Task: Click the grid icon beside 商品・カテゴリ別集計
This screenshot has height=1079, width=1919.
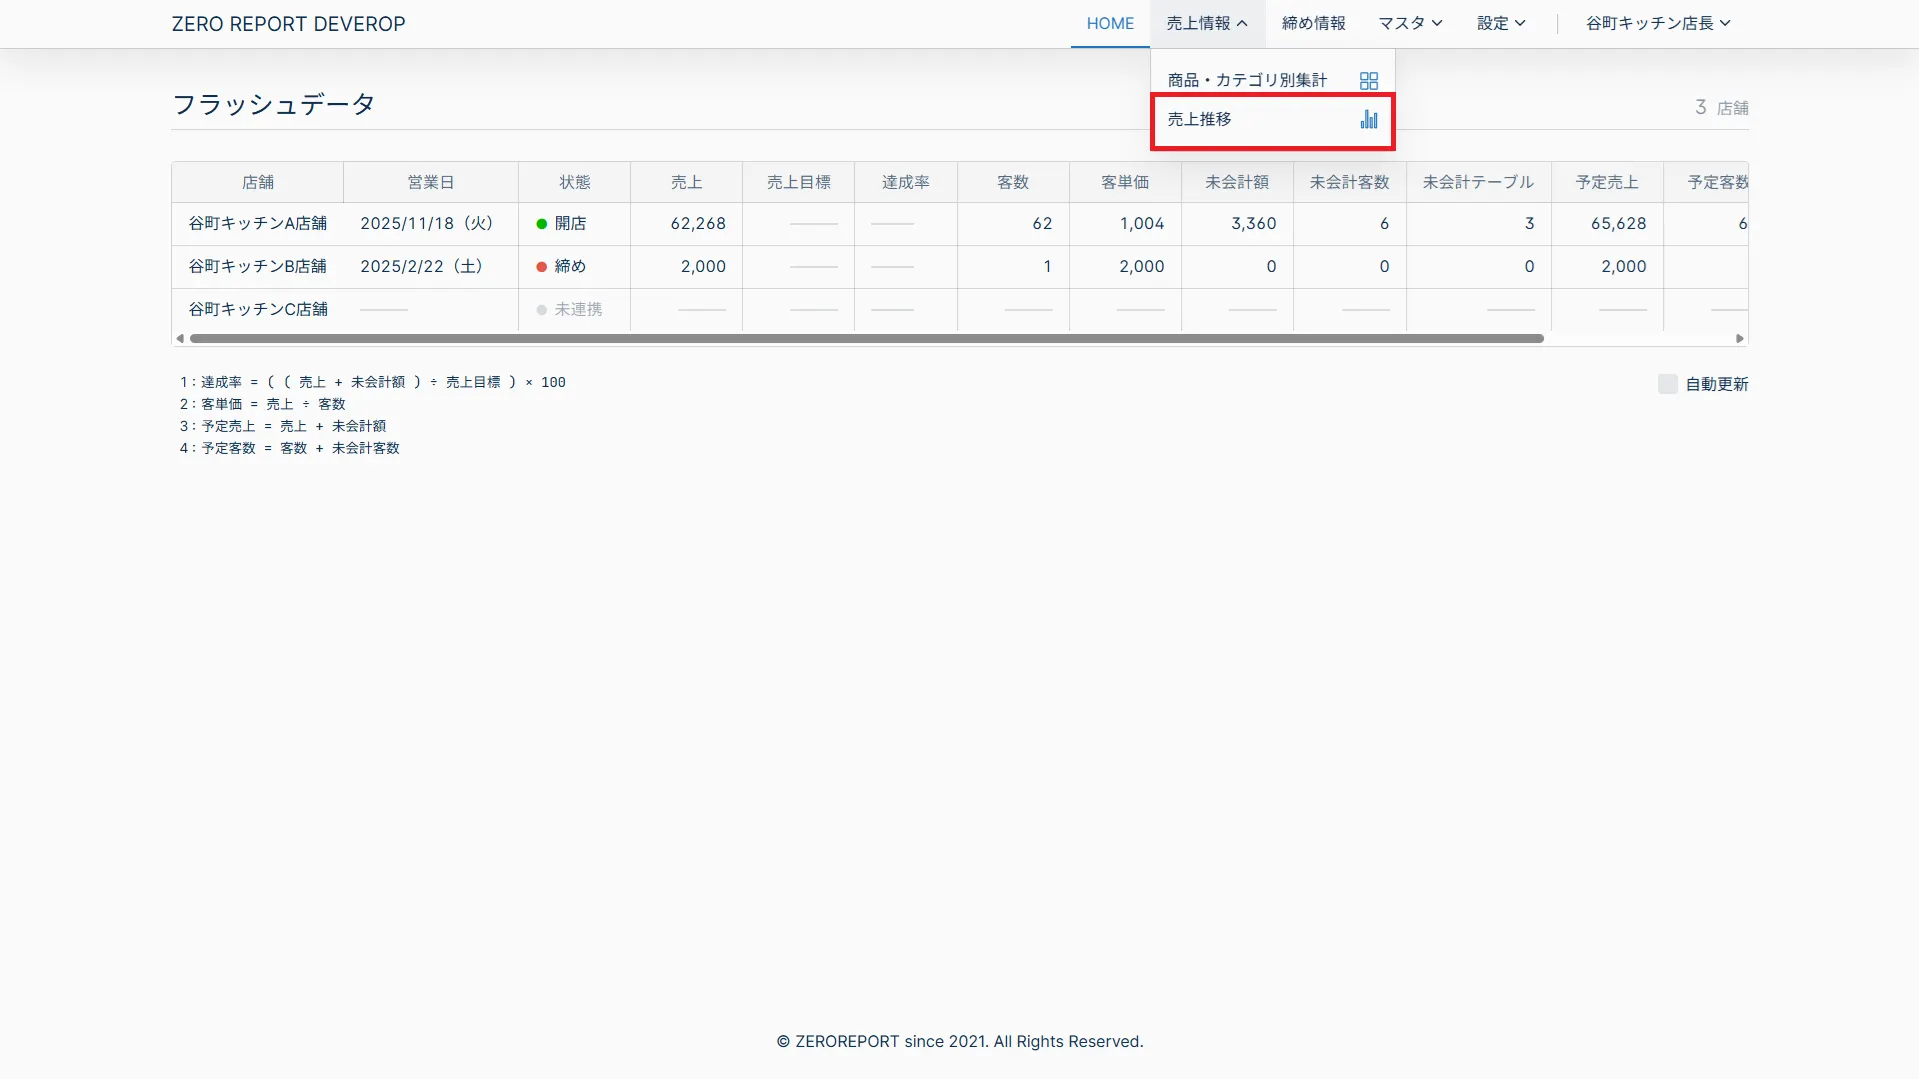Action: pos(1369,81)
